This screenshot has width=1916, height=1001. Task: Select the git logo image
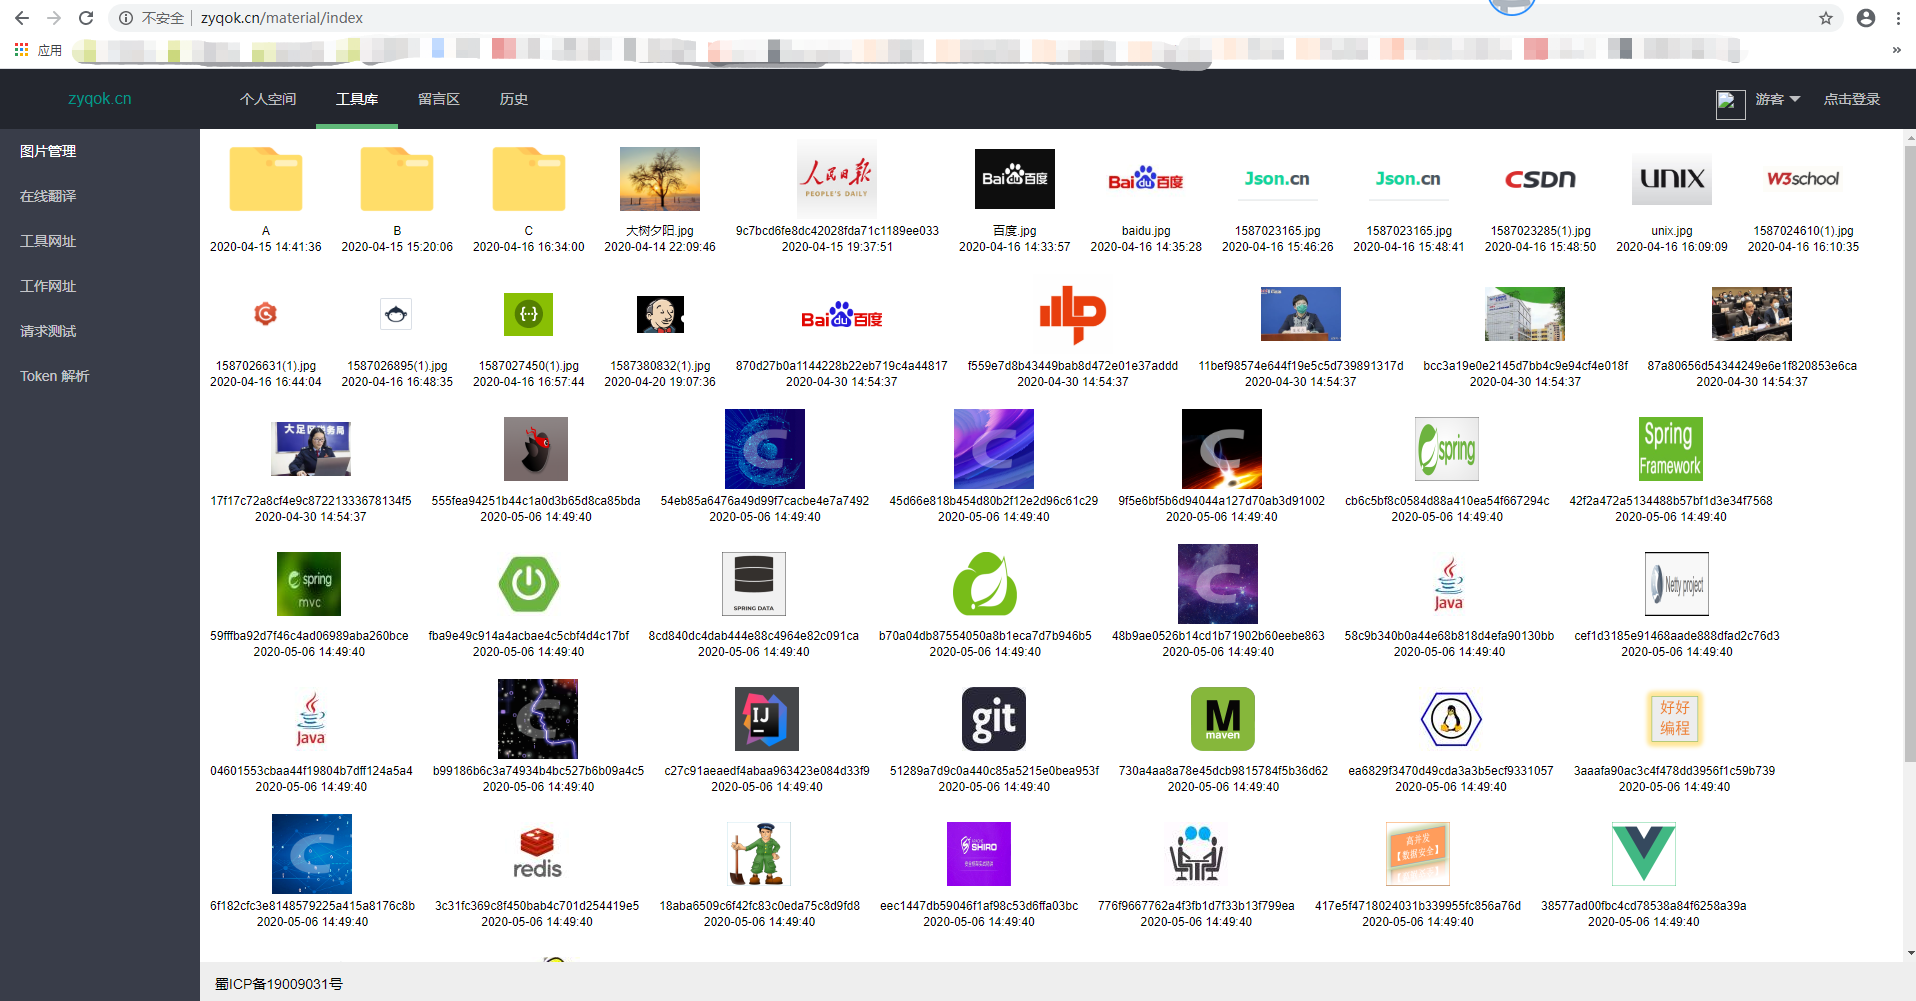(x=994, y=719)
